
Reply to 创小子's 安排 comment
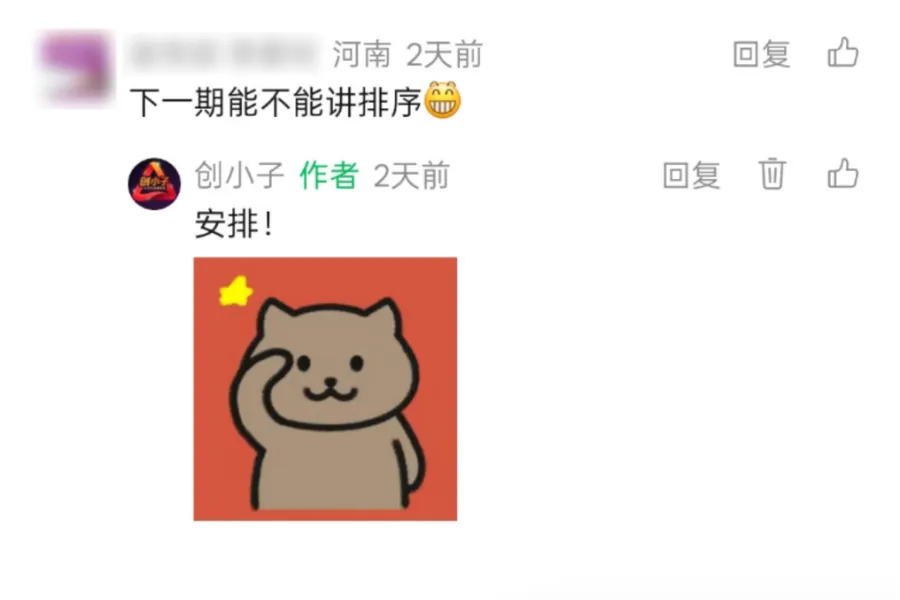(x=691, y=175)
